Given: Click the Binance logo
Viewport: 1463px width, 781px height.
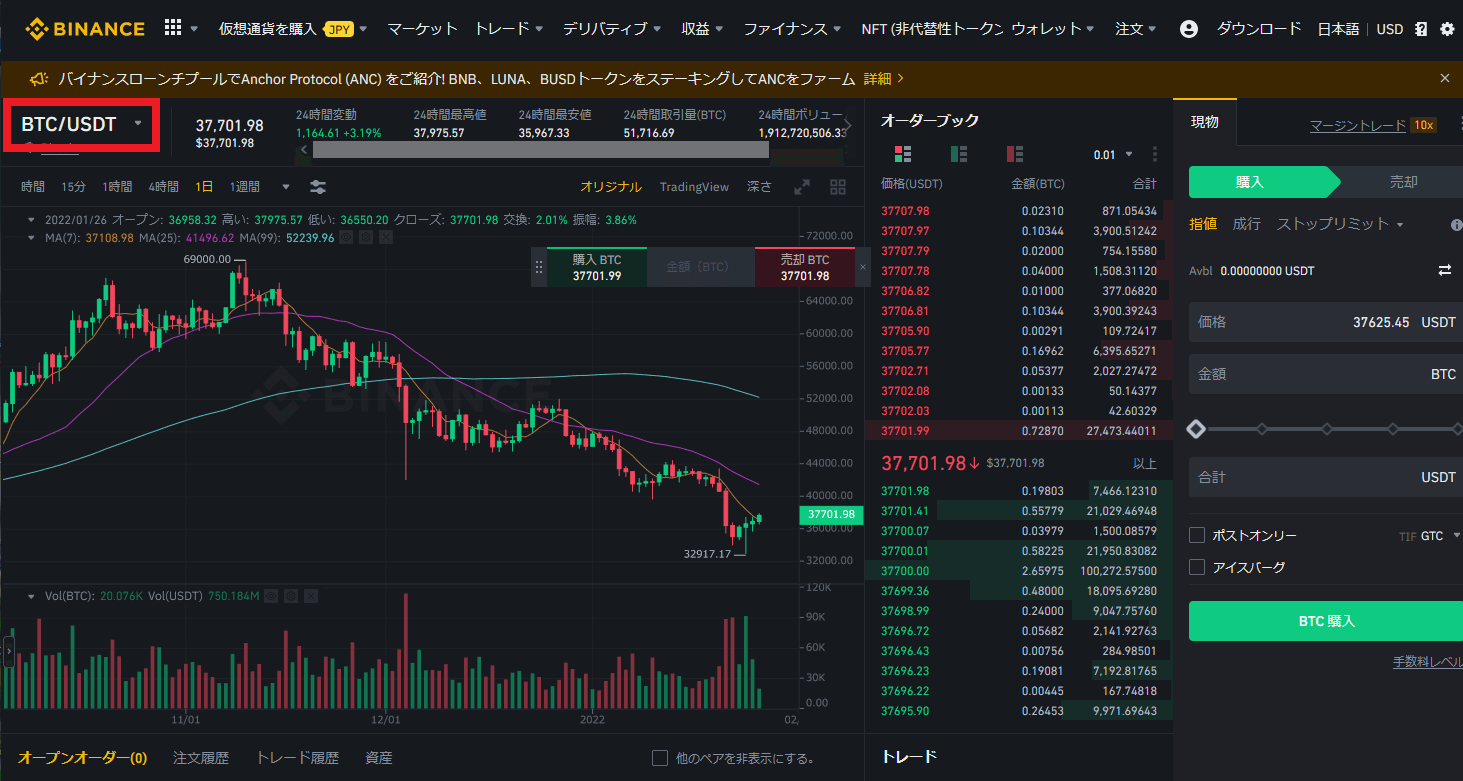Looking at the screenshot, I should point(85,29).
